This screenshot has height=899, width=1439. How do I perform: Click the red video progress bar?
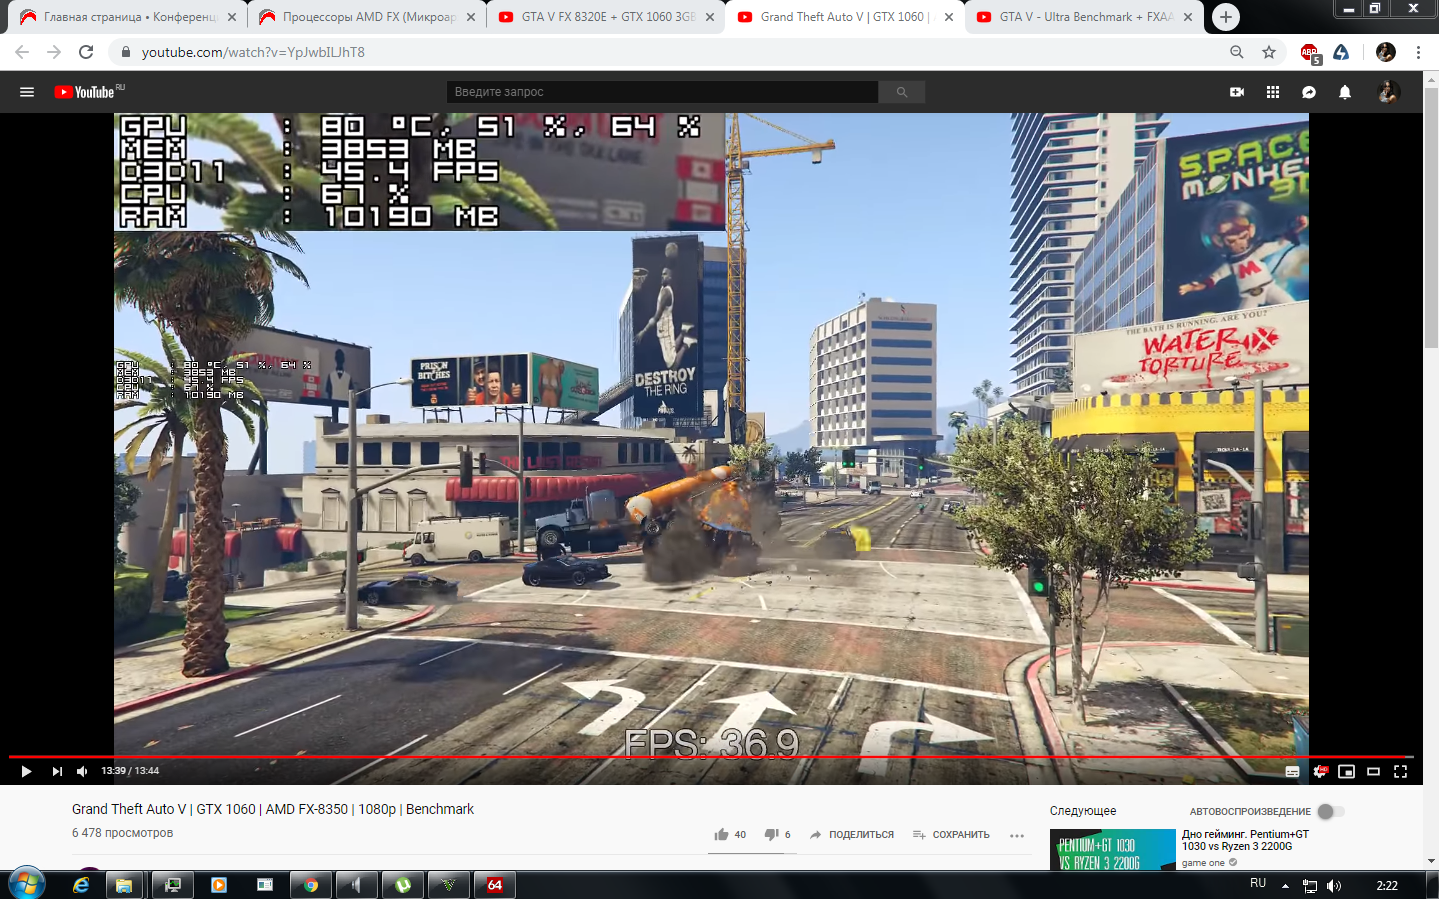coord(711,757)
